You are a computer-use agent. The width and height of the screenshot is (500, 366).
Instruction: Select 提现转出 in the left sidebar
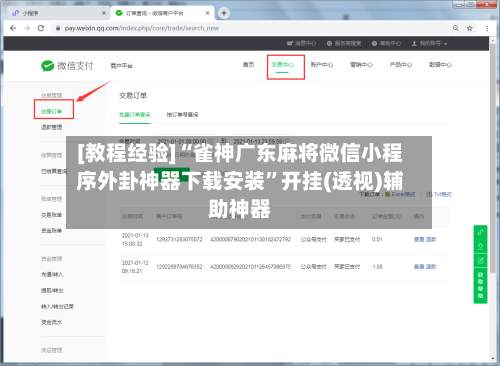[x=52, y=290]
